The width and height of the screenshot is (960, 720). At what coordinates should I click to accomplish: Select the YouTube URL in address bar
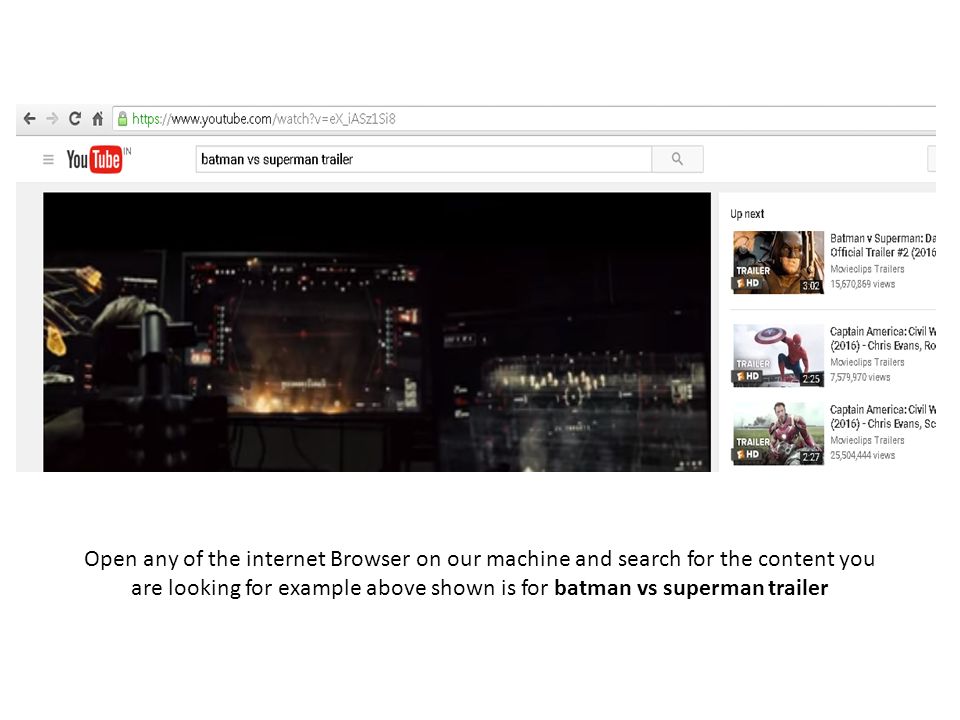(264, 119)
